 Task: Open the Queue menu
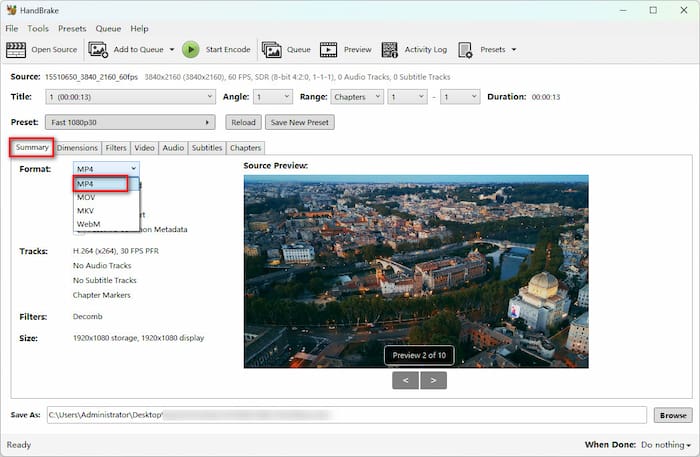click(108, 29)
